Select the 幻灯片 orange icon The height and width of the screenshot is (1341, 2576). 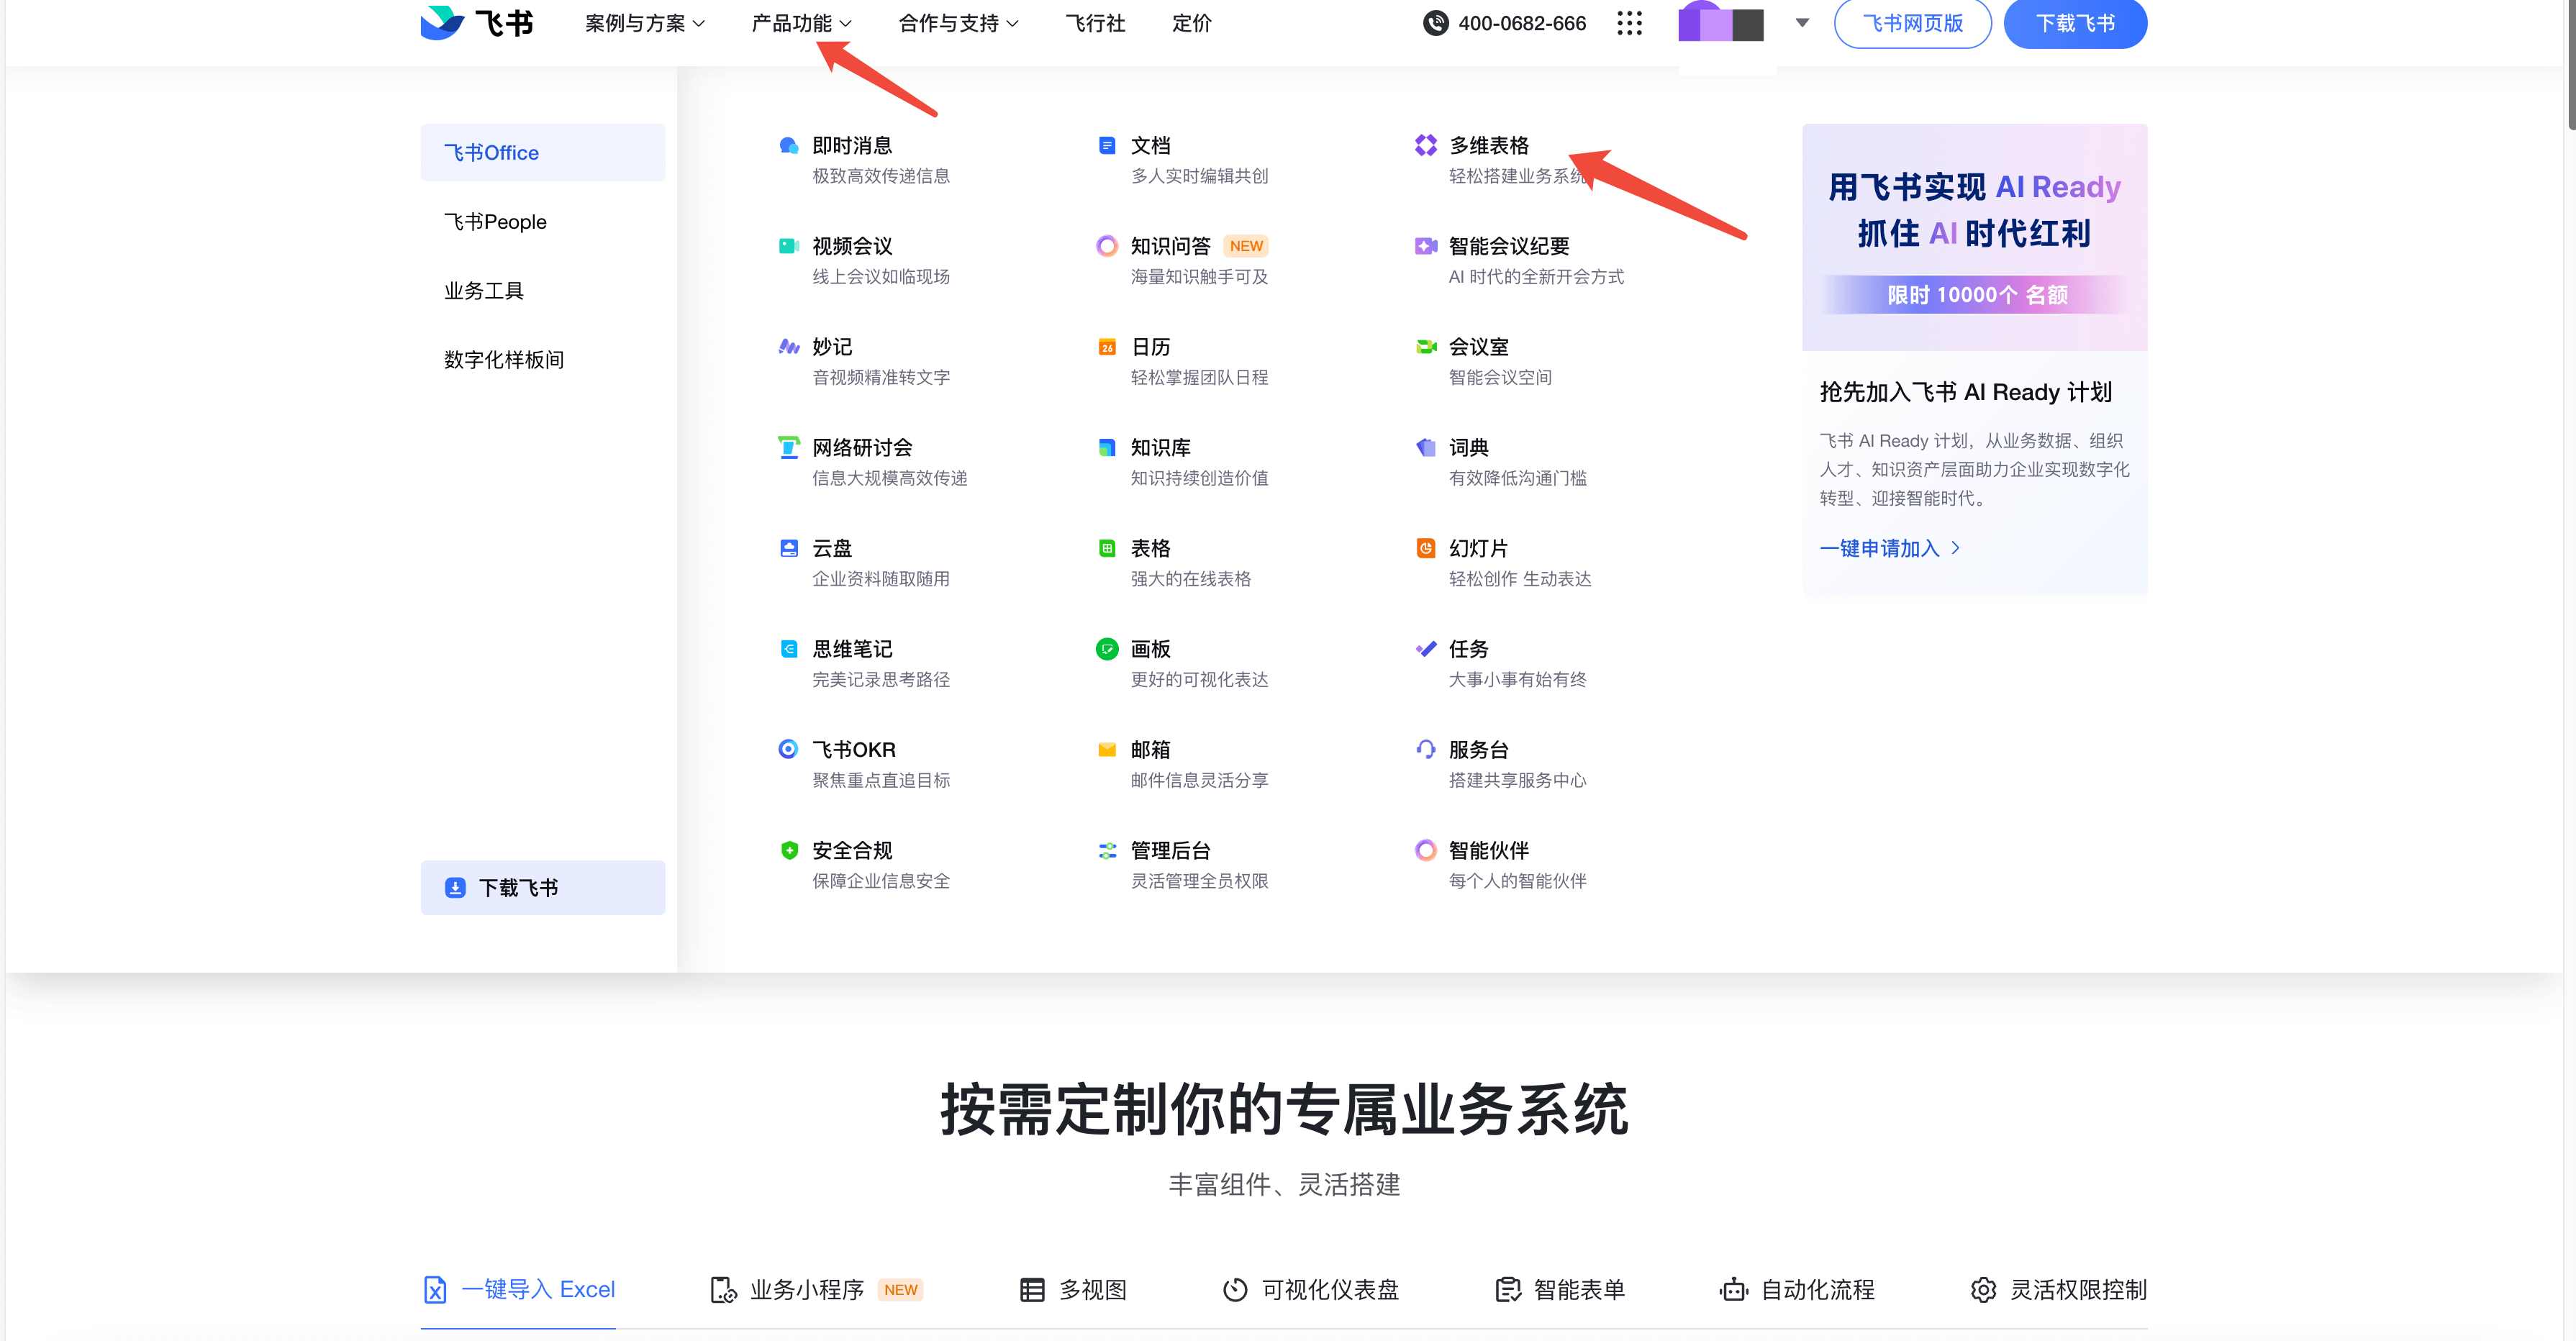(x=1426, y=548)
